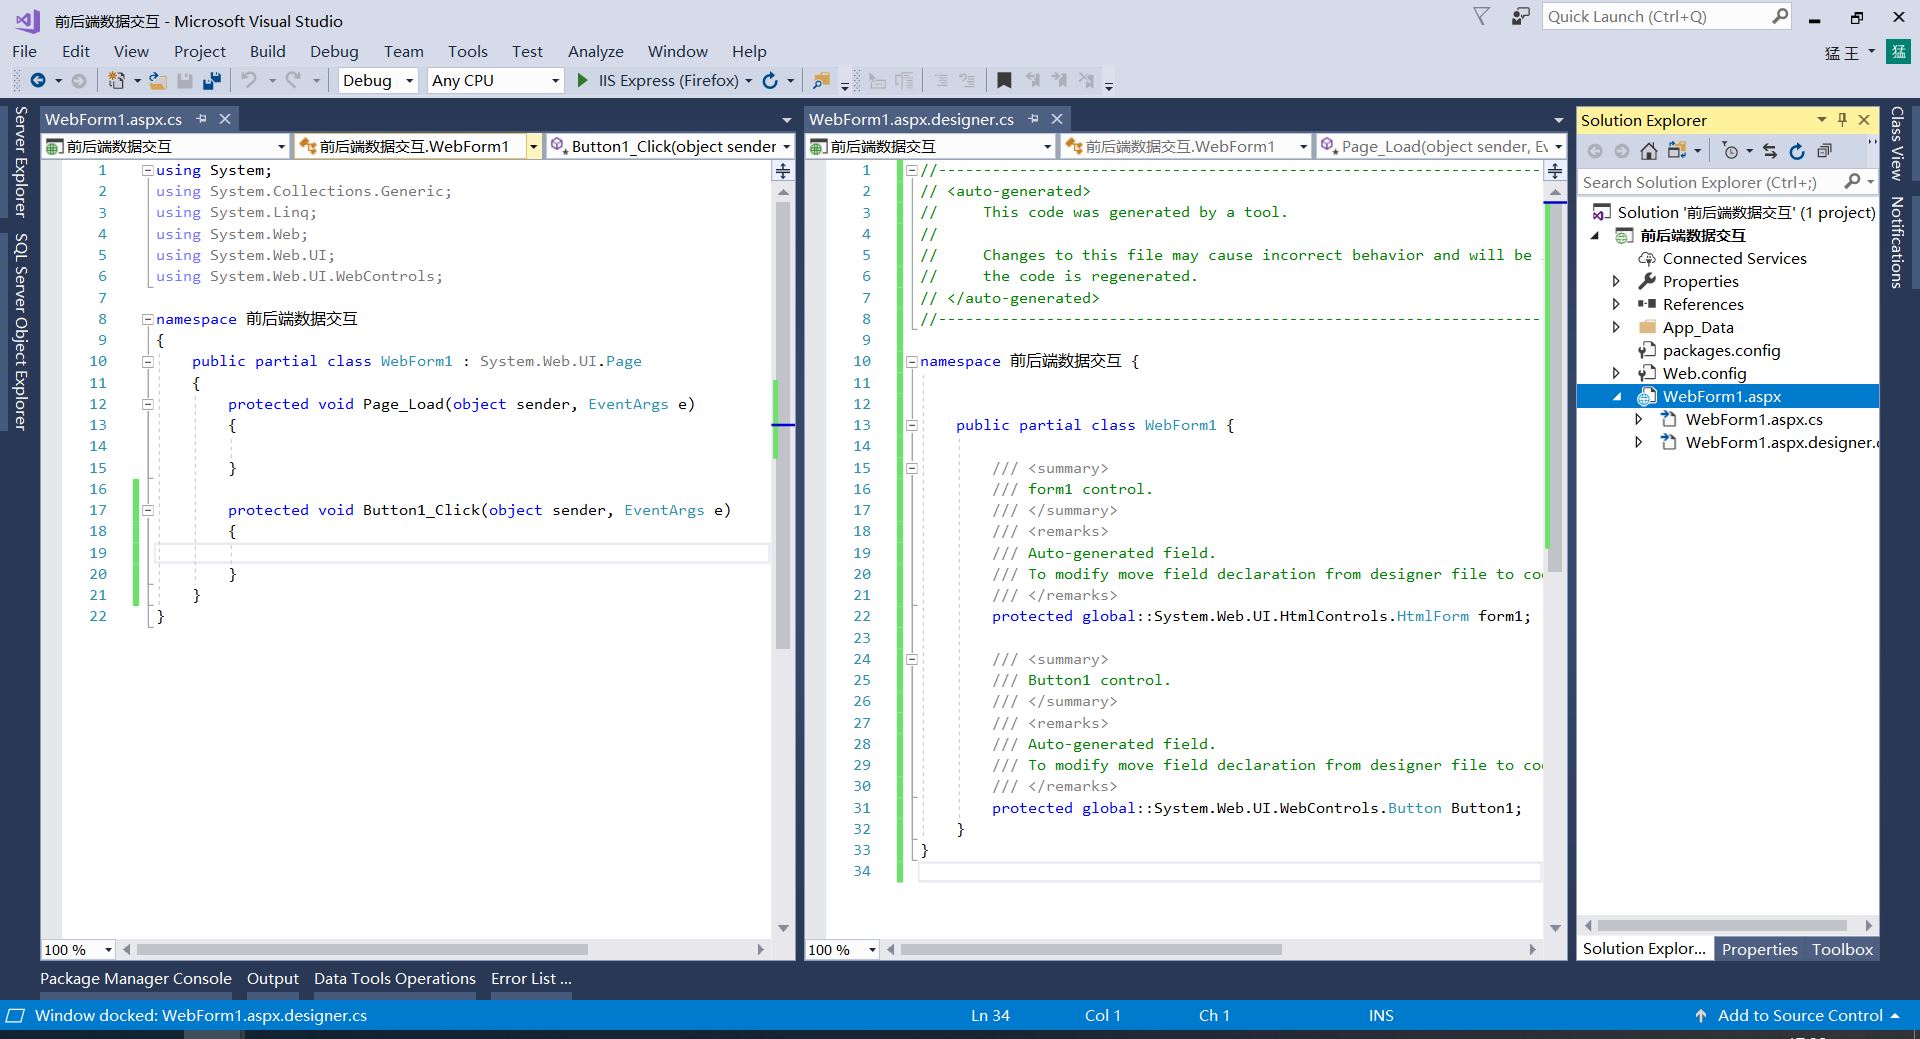Click the New Project toolbar icon
Viewport: 1920px width, 1039px height.
[x=116, y=80]
